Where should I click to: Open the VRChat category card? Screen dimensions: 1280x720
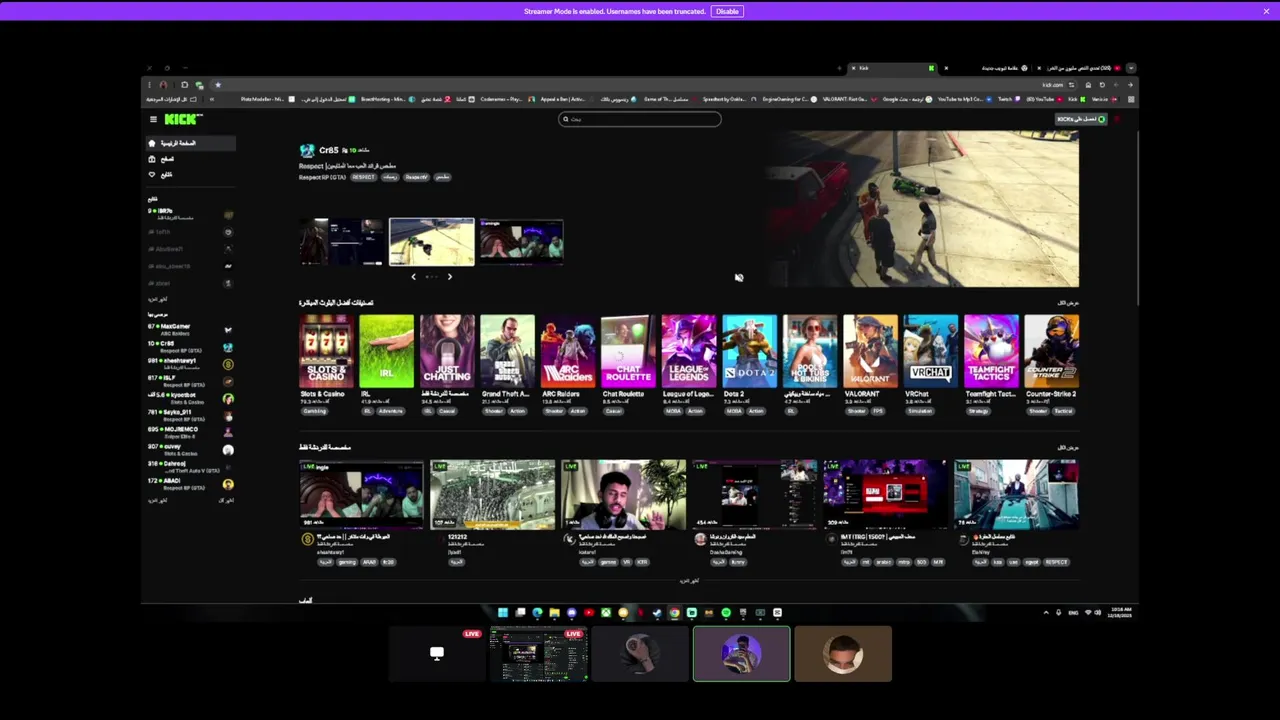930,350
